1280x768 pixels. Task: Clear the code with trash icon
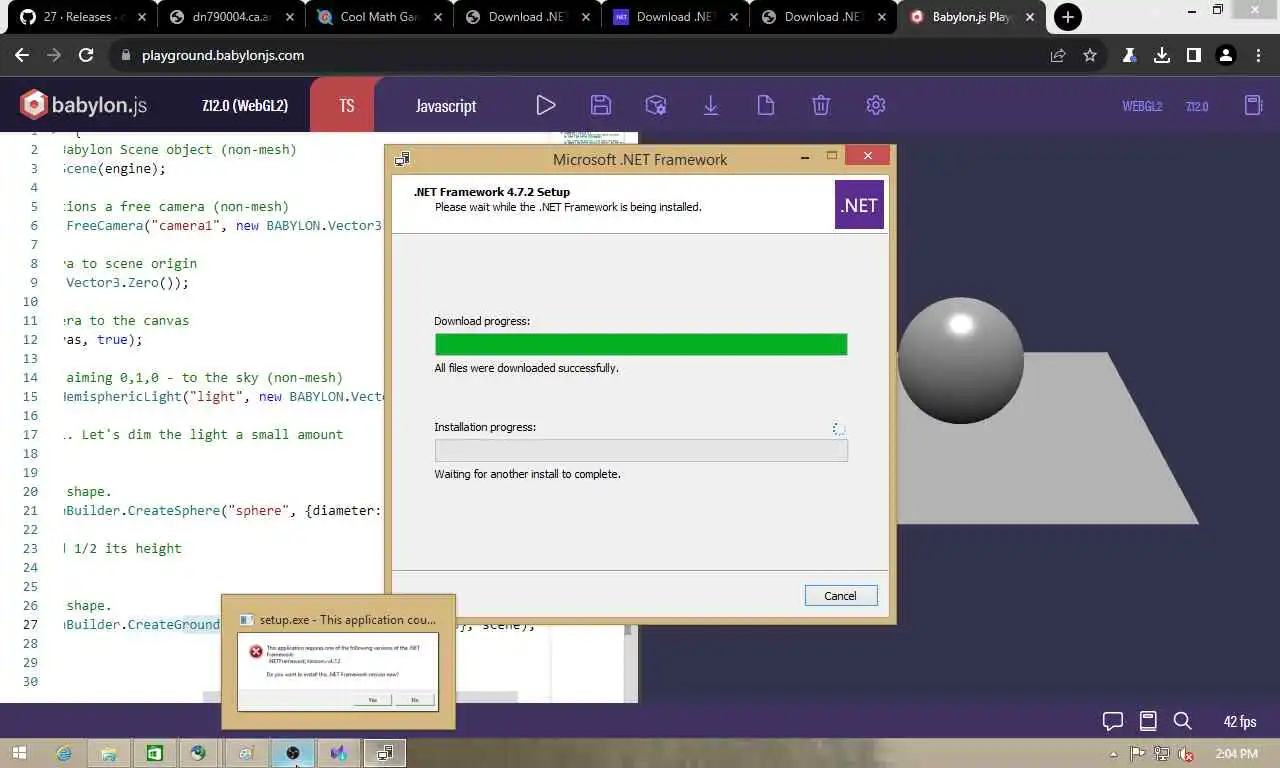[821, 105]
